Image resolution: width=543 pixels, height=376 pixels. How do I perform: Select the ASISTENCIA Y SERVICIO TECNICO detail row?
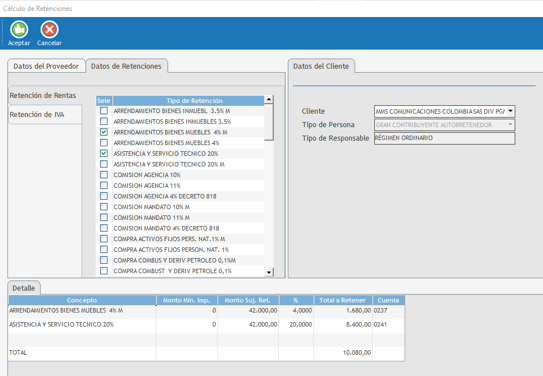206,324
